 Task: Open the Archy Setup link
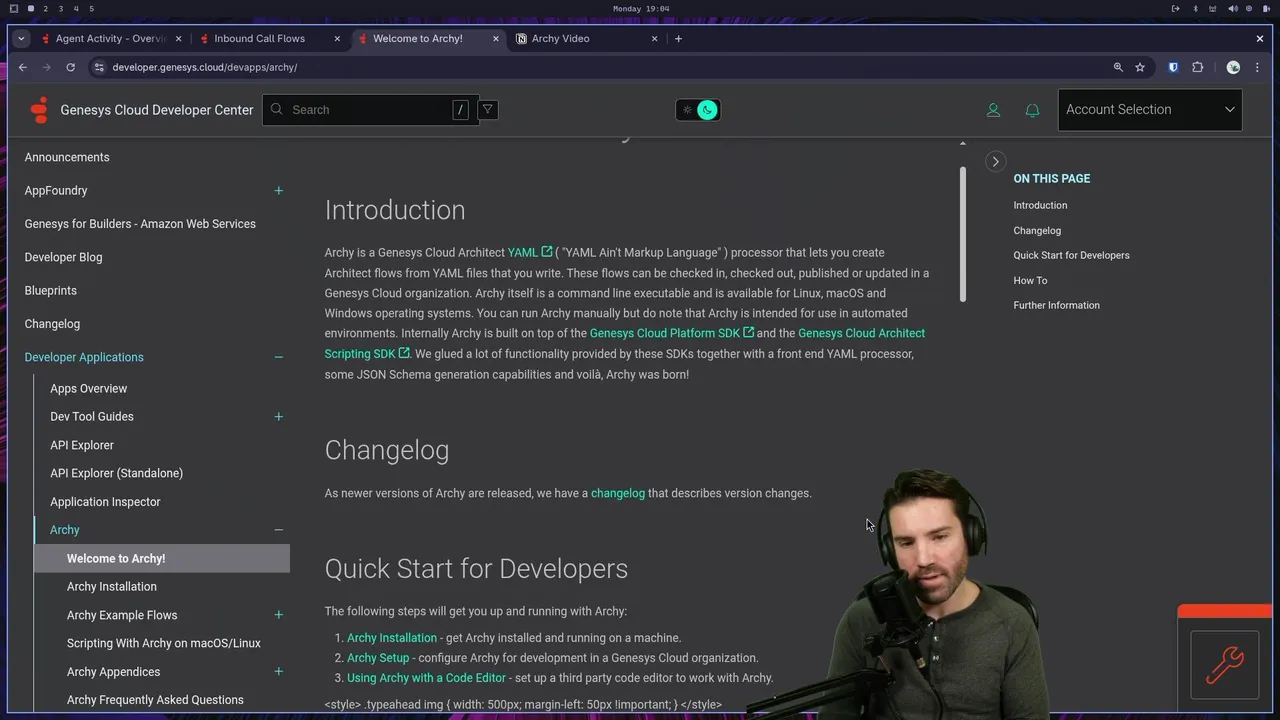(x=378, y=658)
